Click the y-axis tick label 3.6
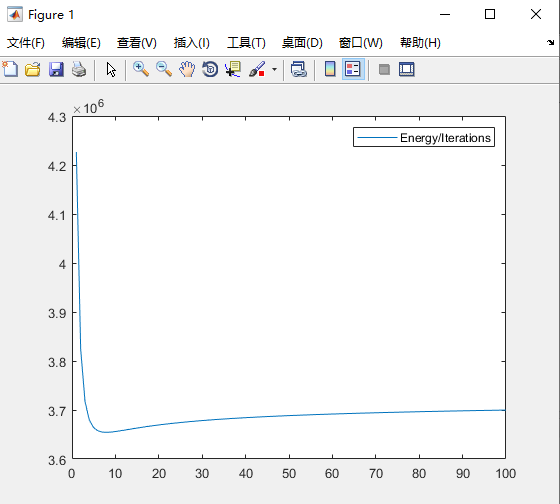The image size is (560, 504). click(x=57, y=460)
